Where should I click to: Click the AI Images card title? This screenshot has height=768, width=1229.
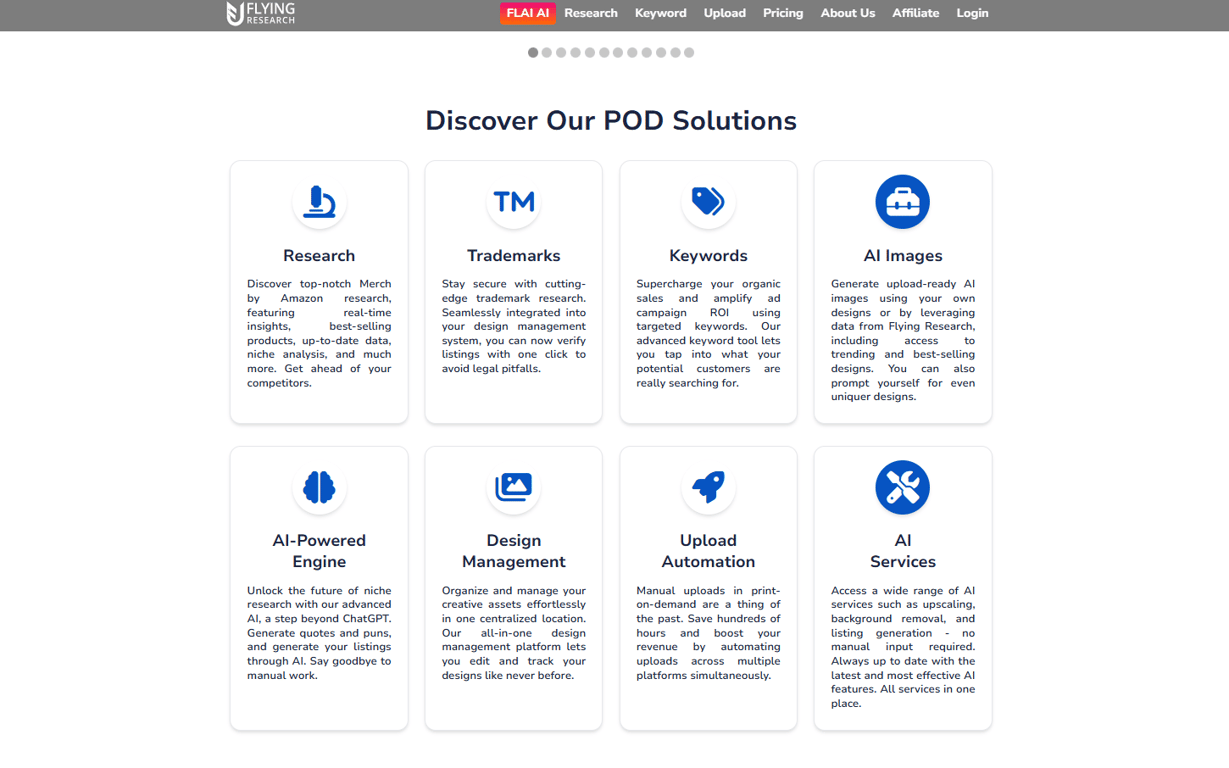pos(903,255)
